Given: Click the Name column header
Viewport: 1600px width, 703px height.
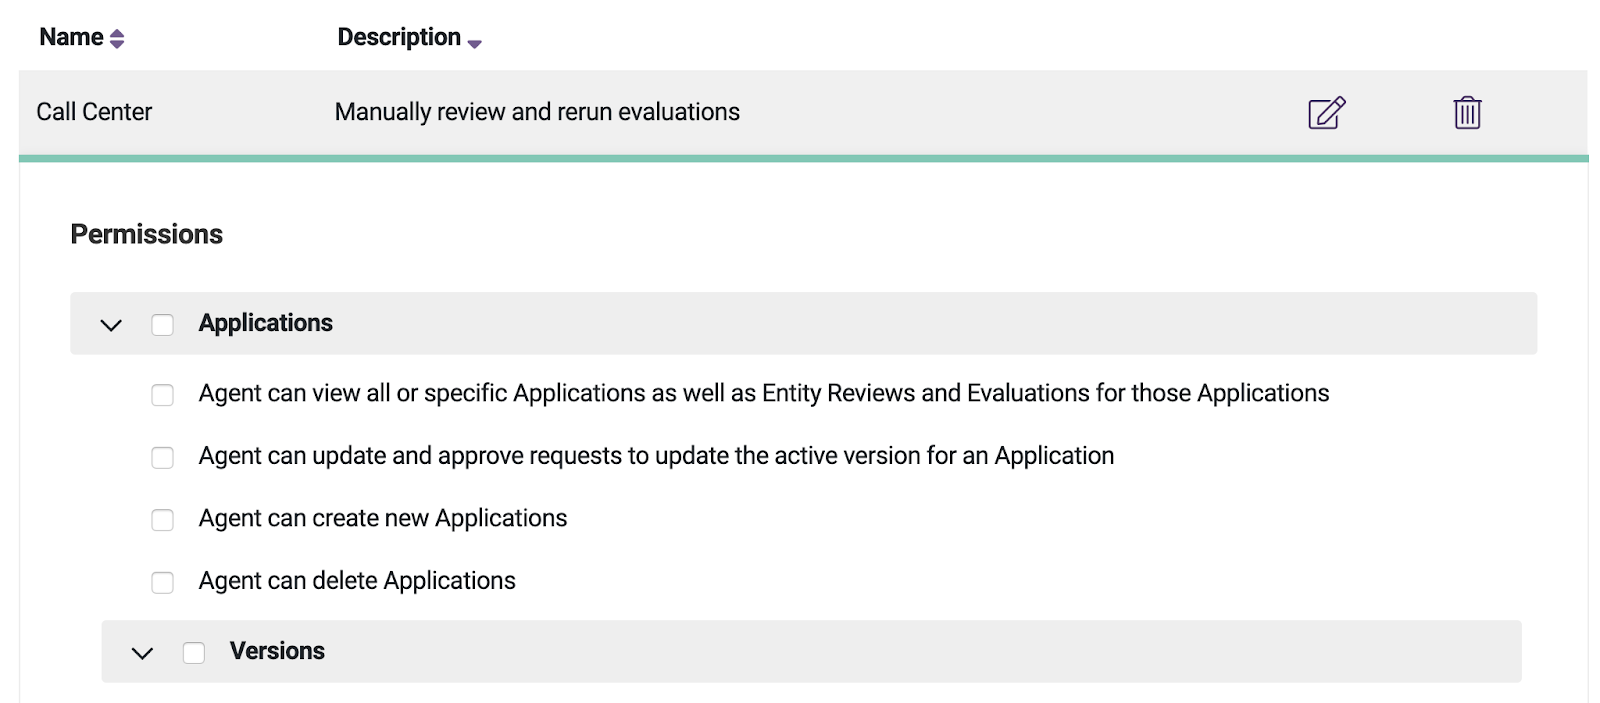Looking at the screenshot, I should 72,37.
